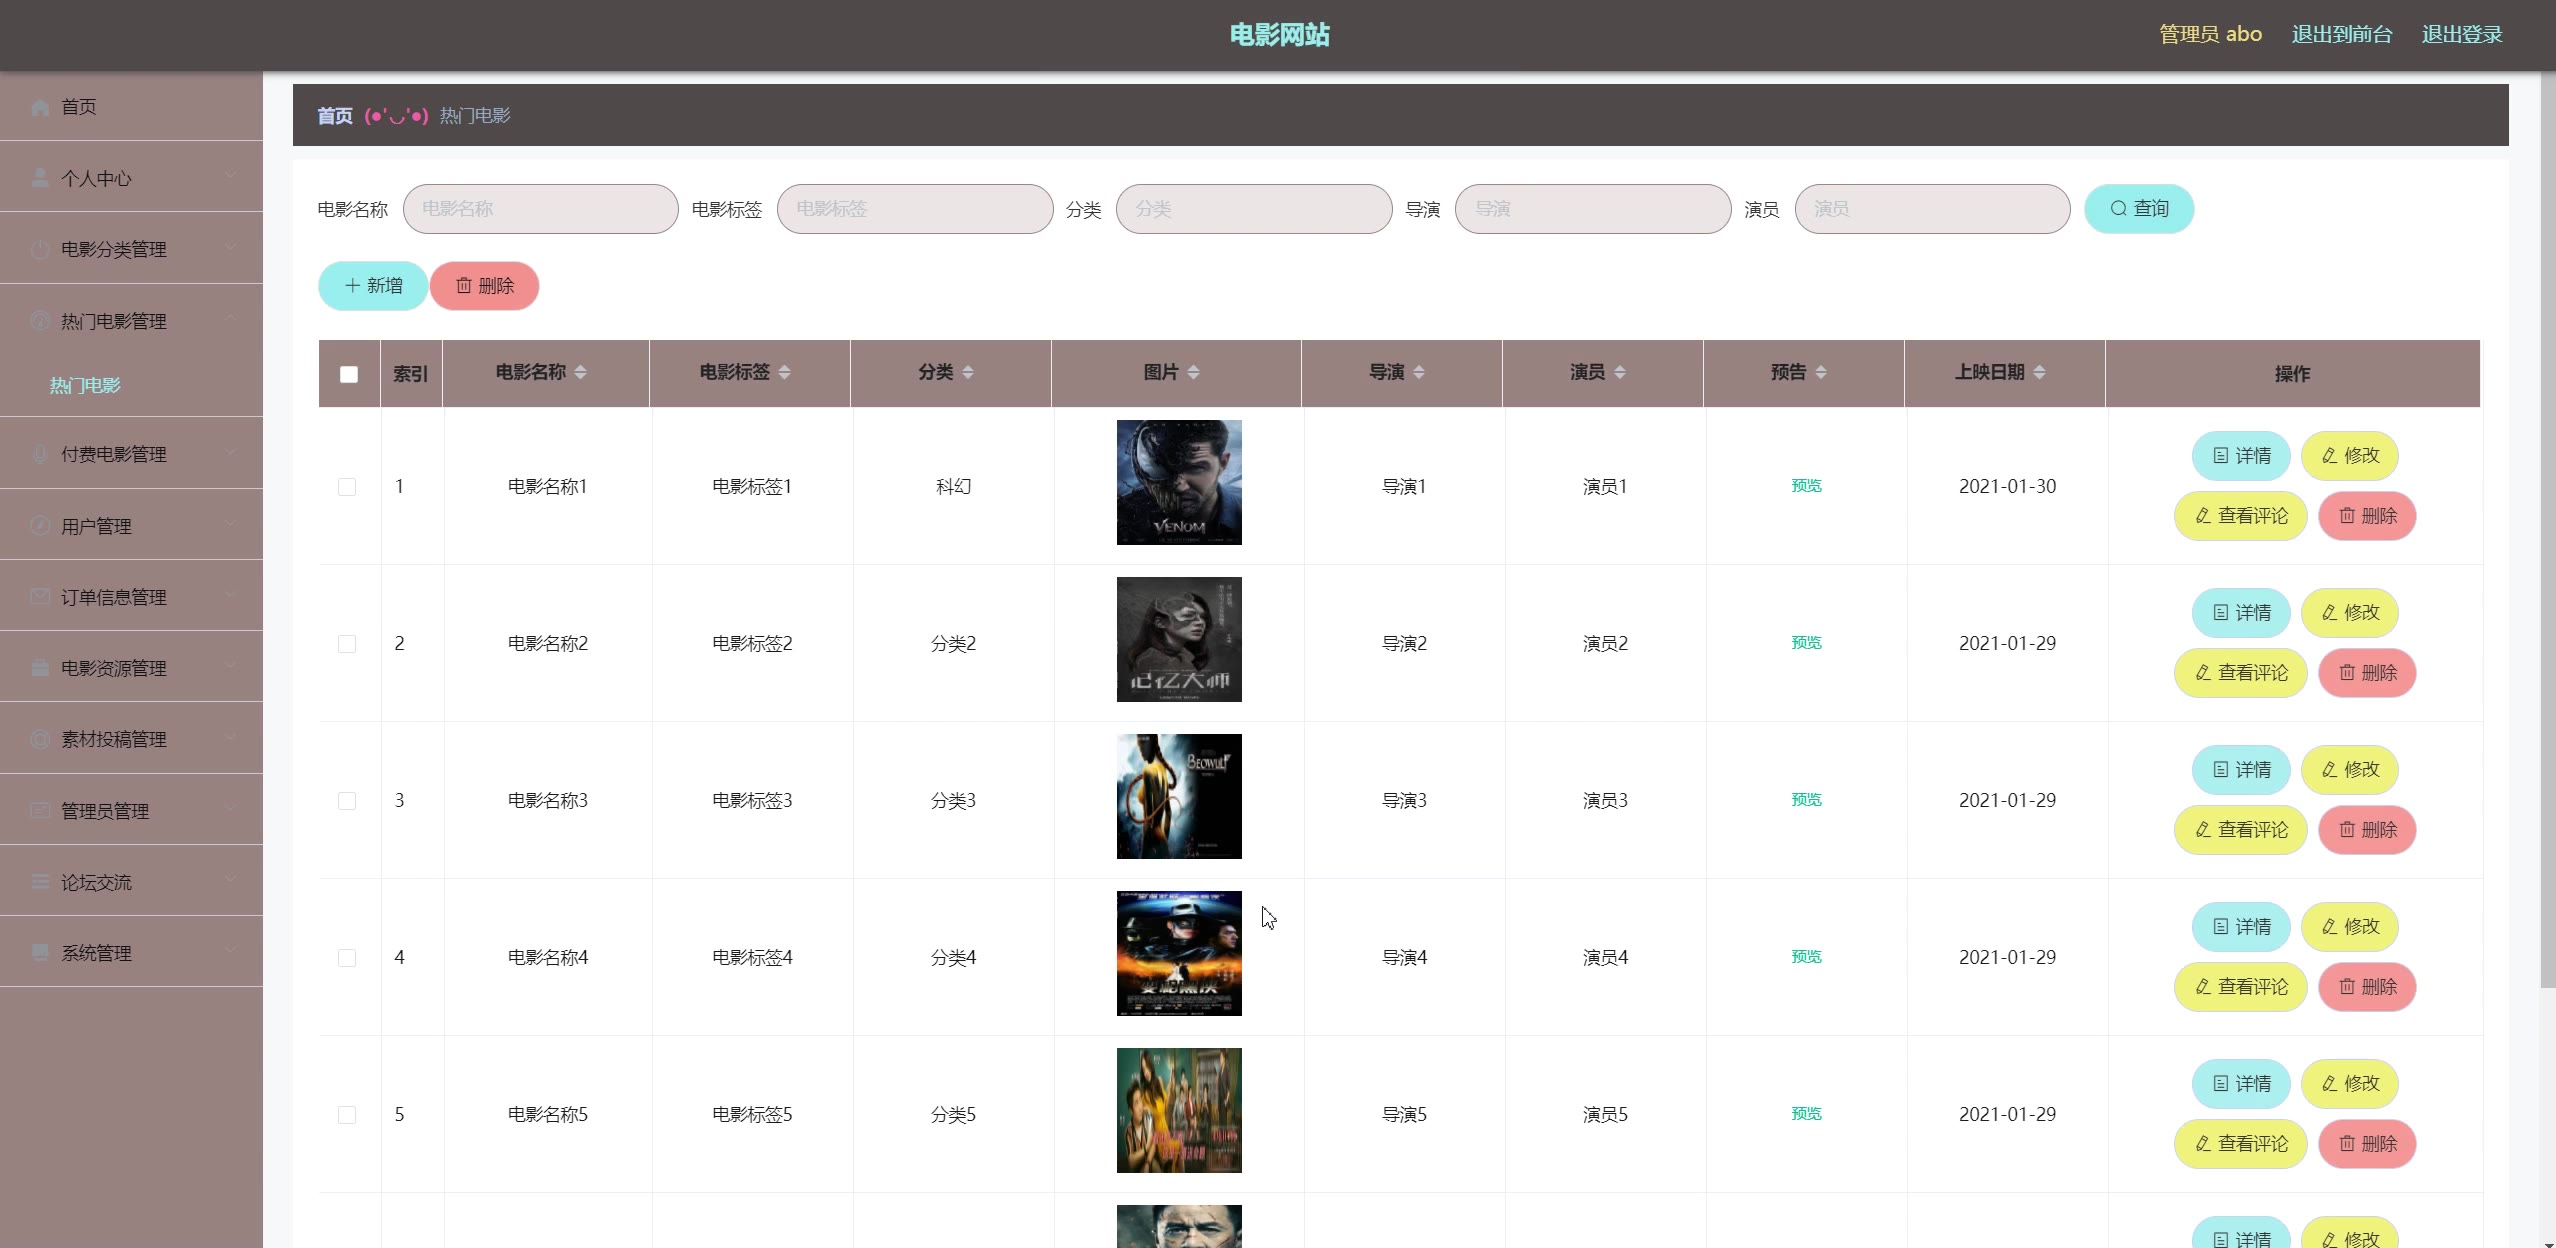This screenshot has width=2556, height=1248.
Task: Check the checkbox for row 2
Action: [x=347, y=644]
